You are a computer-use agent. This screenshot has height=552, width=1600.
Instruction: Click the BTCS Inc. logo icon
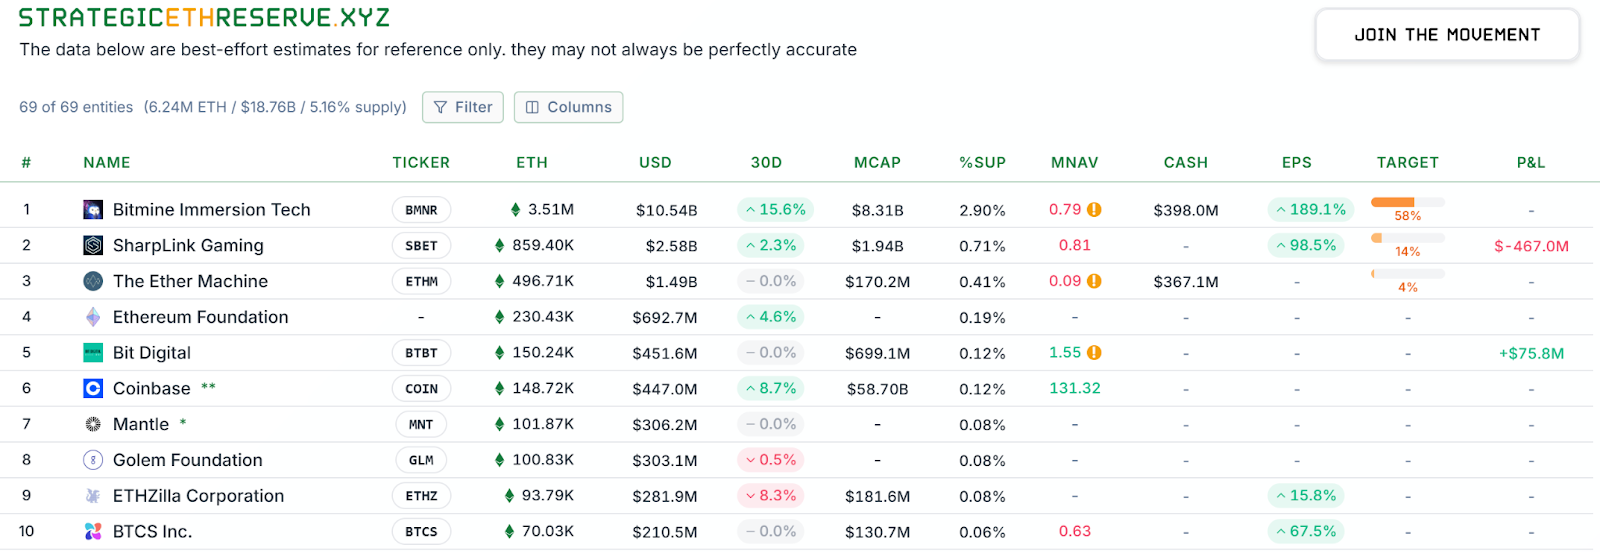pyautogui.click(x=93, y=532)
